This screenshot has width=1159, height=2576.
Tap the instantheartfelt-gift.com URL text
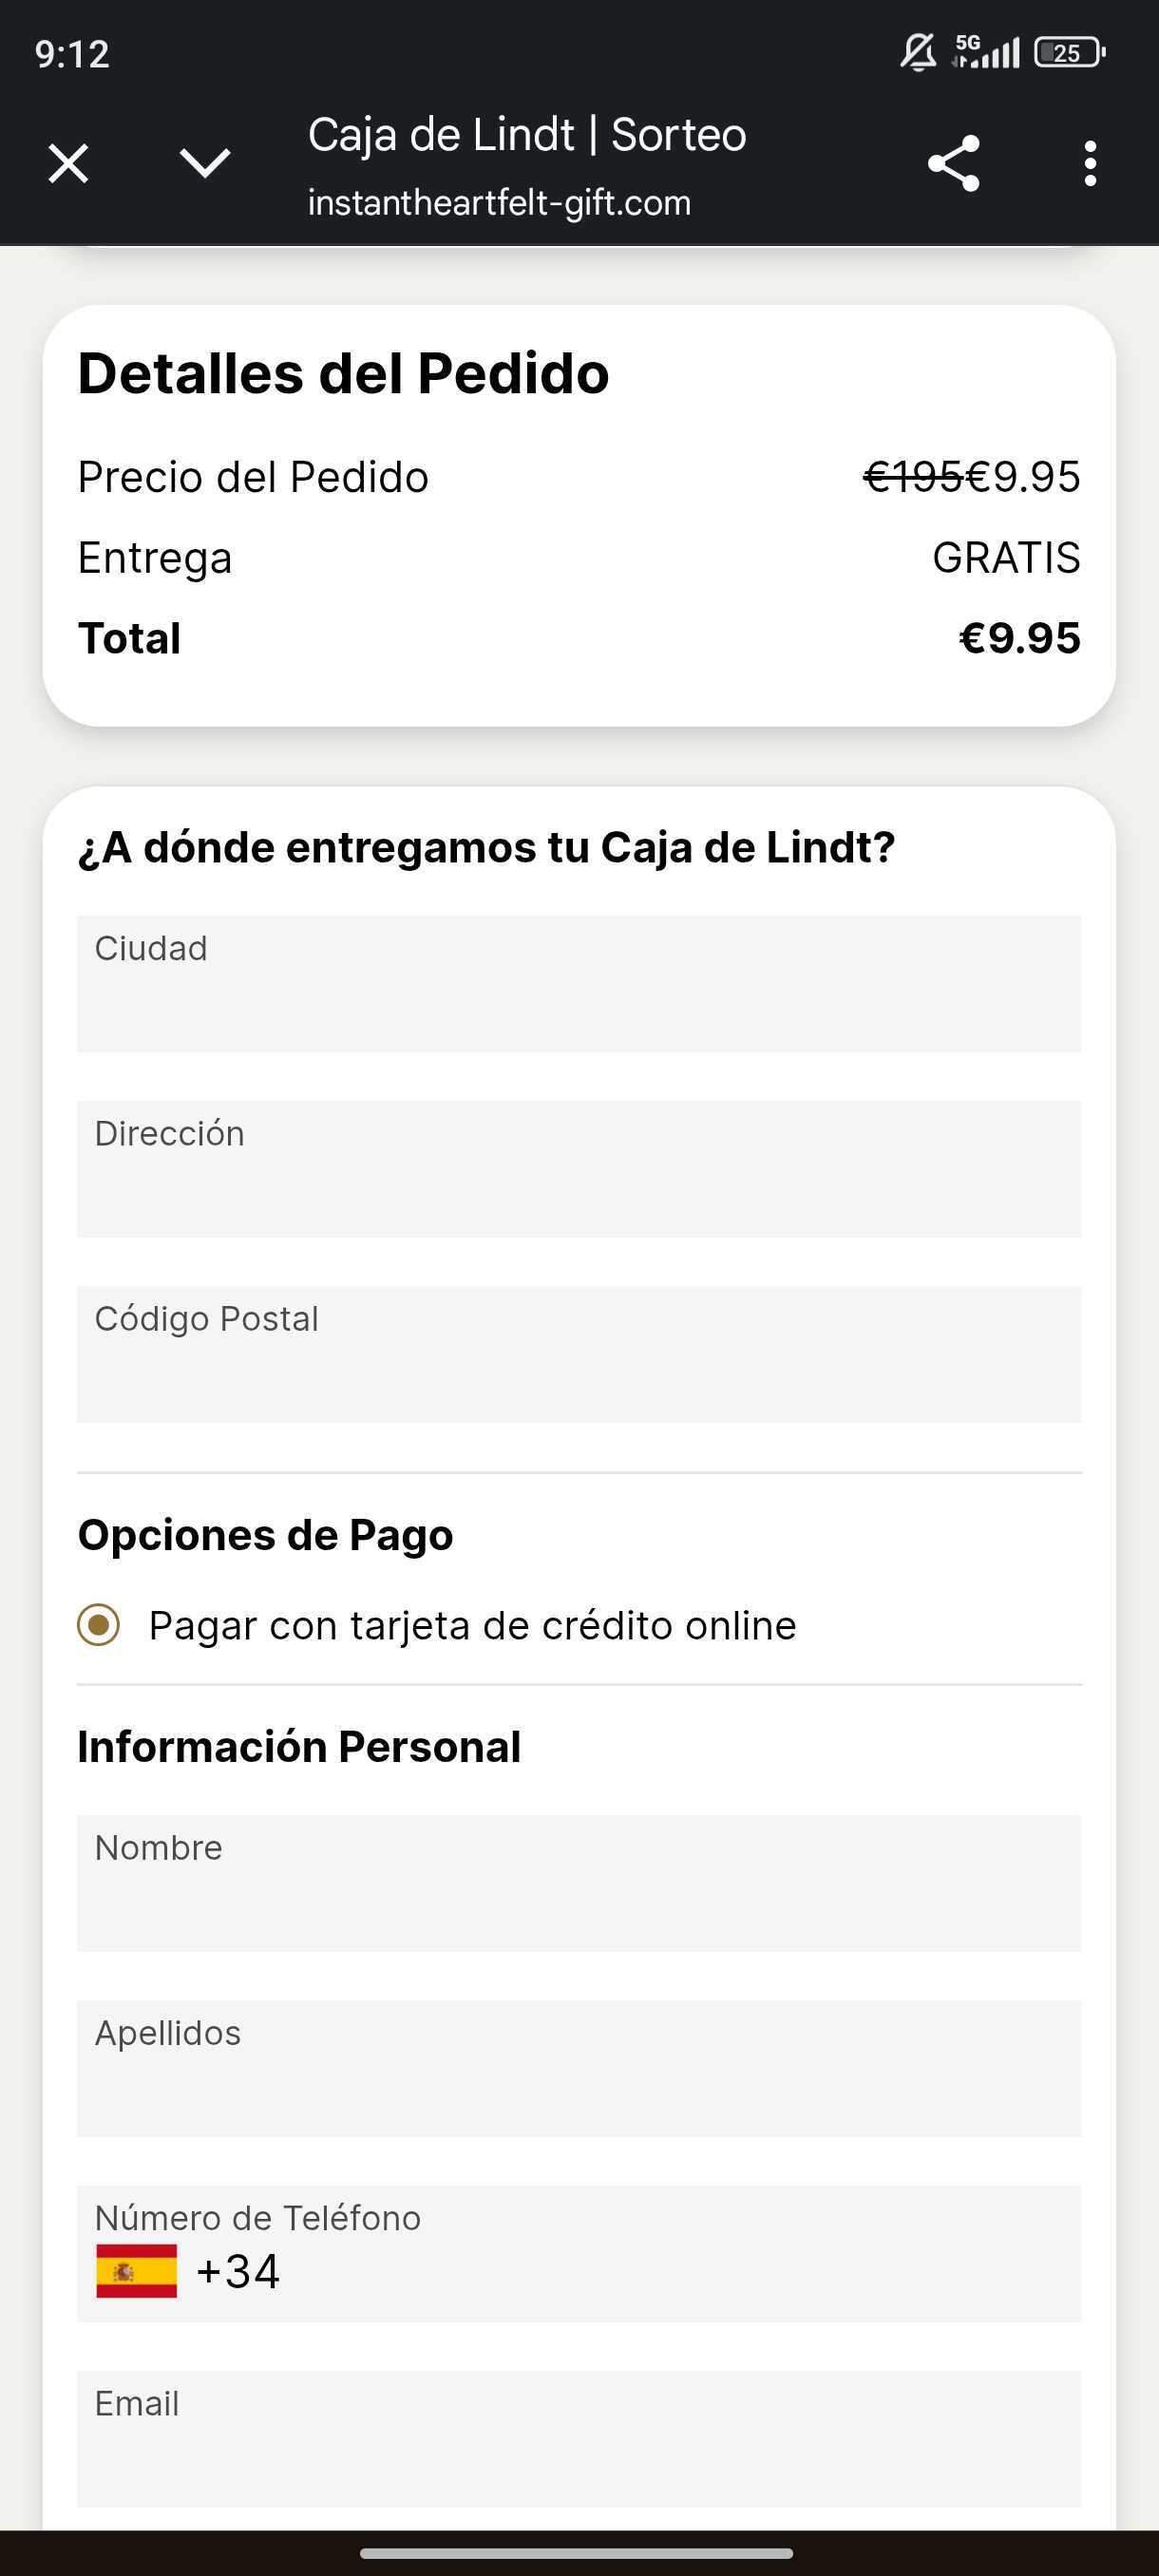click(499, 203)
